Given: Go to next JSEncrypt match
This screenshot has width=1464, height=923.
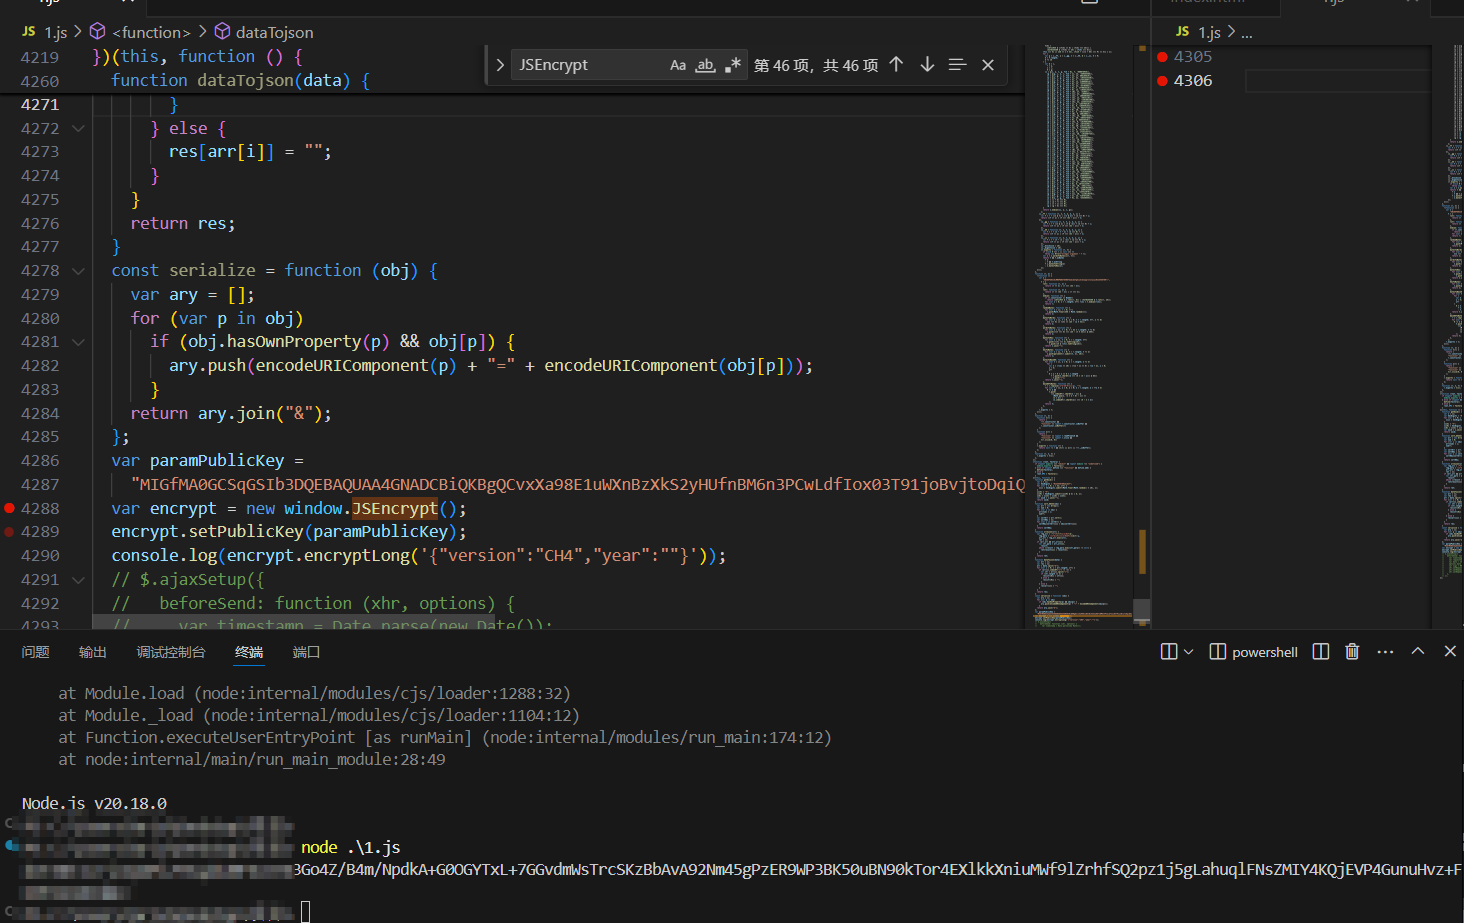Looking at the screenshot, I should click(x=927, y=65).
